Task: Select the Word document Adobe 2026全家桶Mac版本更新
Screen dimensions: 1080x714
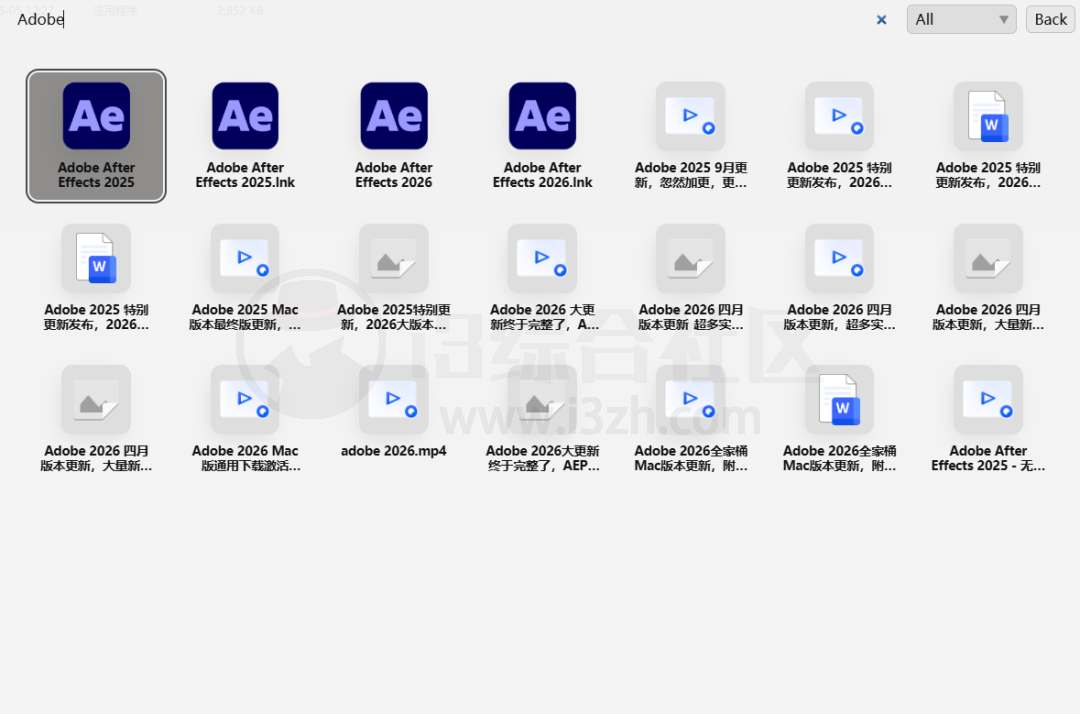Action: click(840, 419)
